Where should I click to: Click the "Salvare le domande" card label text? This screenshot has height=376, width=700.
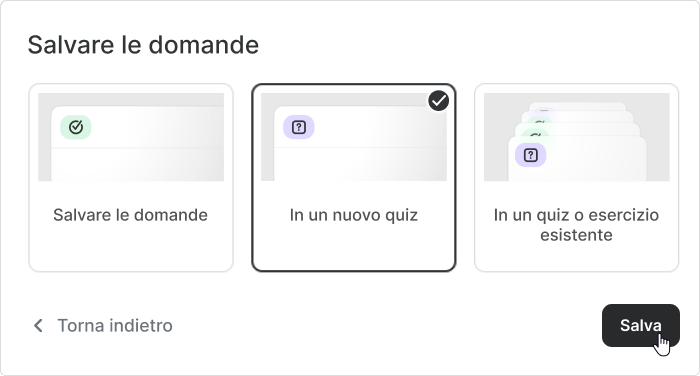(x=130, y=215)
